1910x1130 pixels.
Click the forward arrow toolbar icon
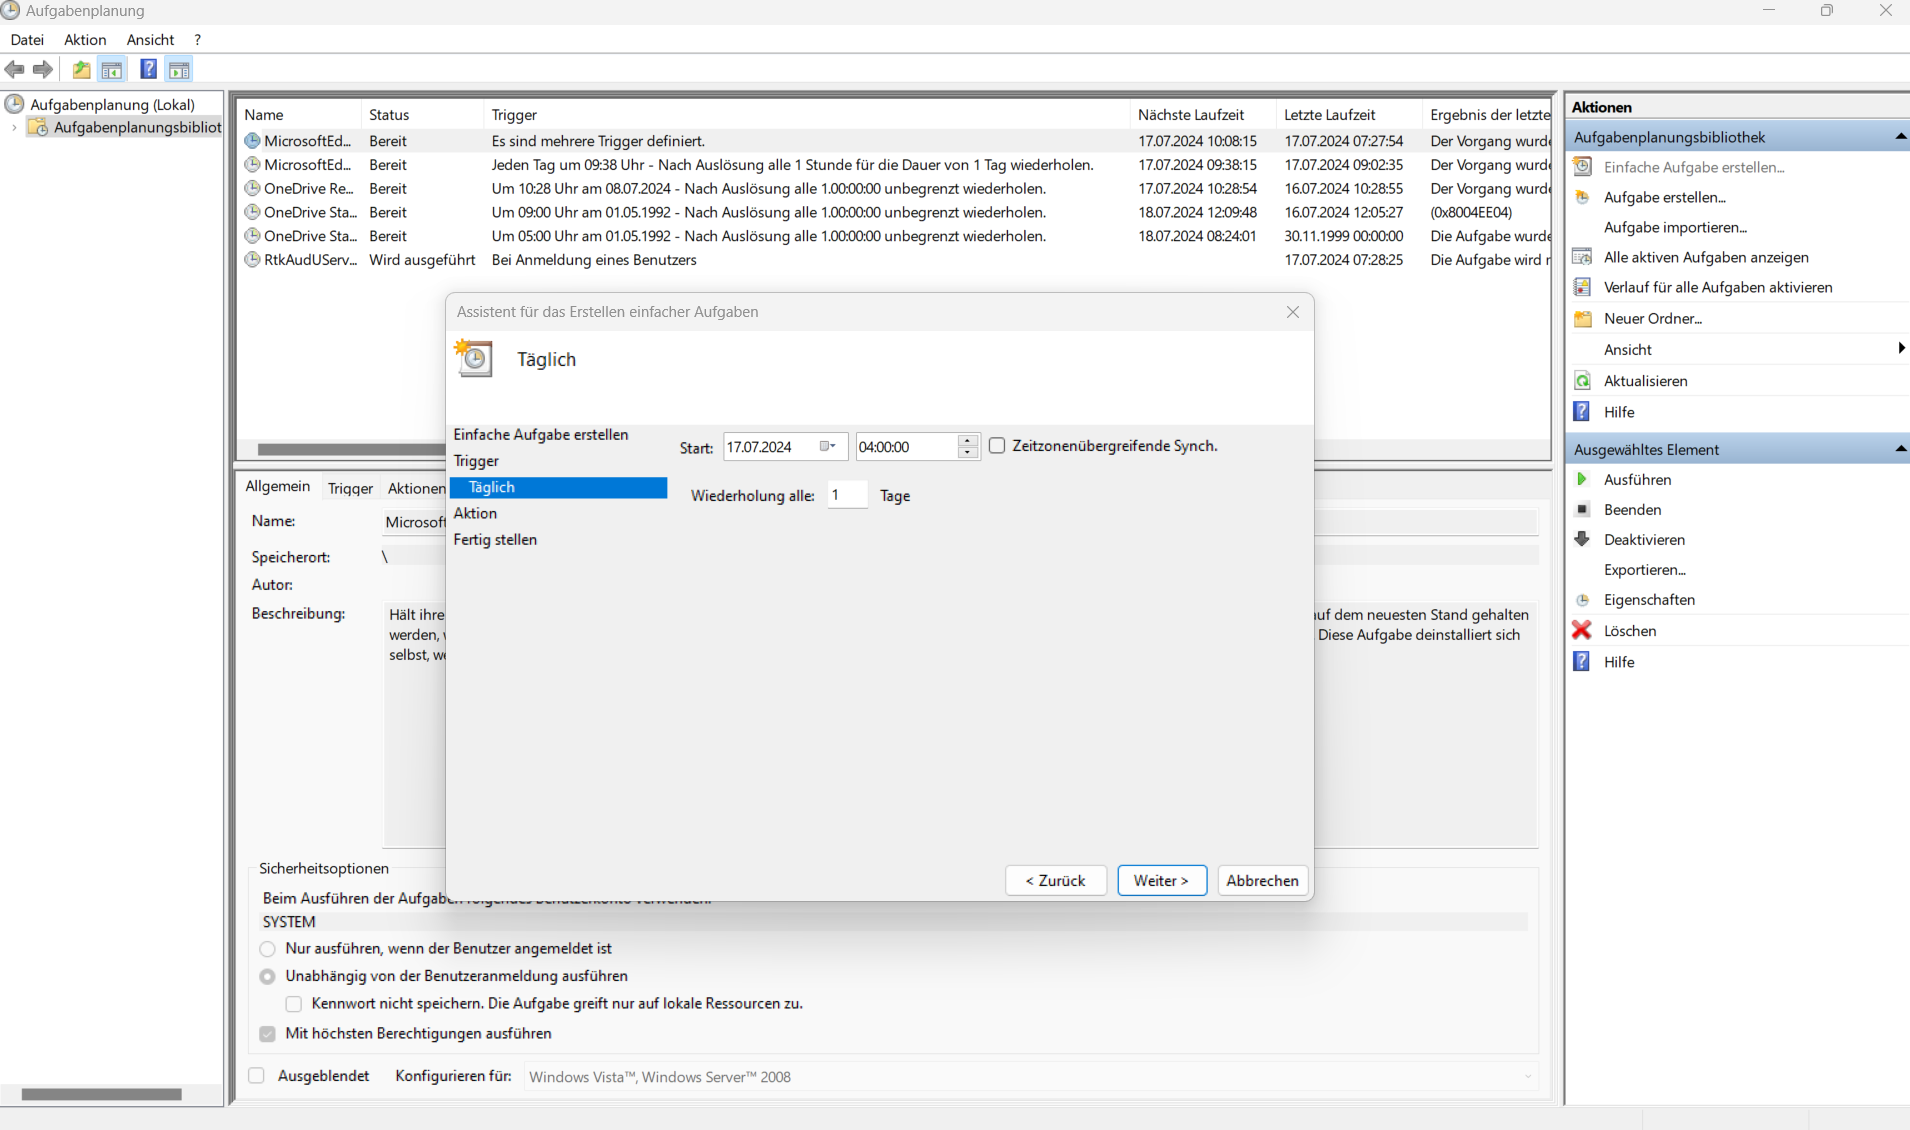click(x=43, y=69)
